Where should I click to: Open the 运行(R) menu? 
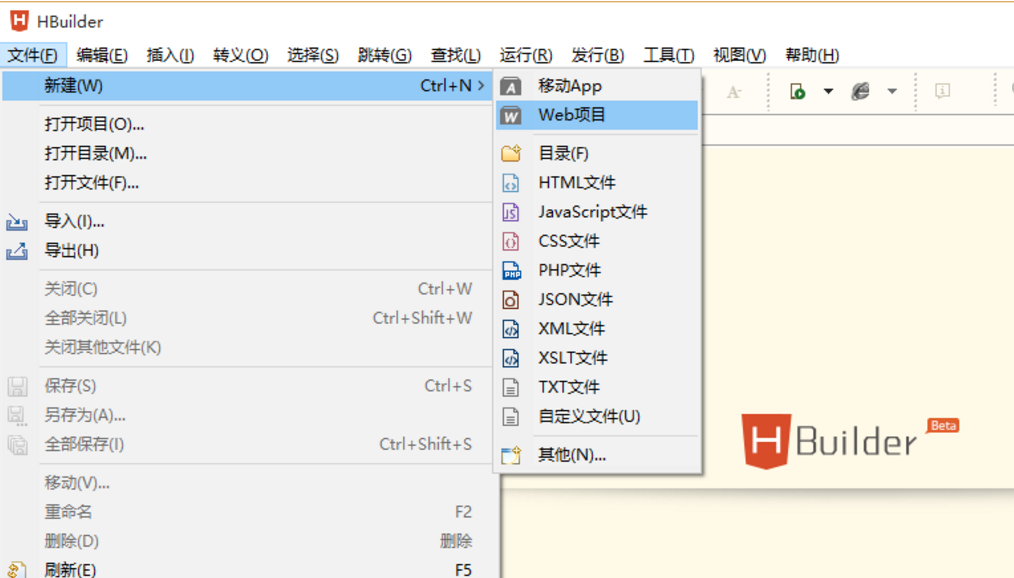coord(526,55)
